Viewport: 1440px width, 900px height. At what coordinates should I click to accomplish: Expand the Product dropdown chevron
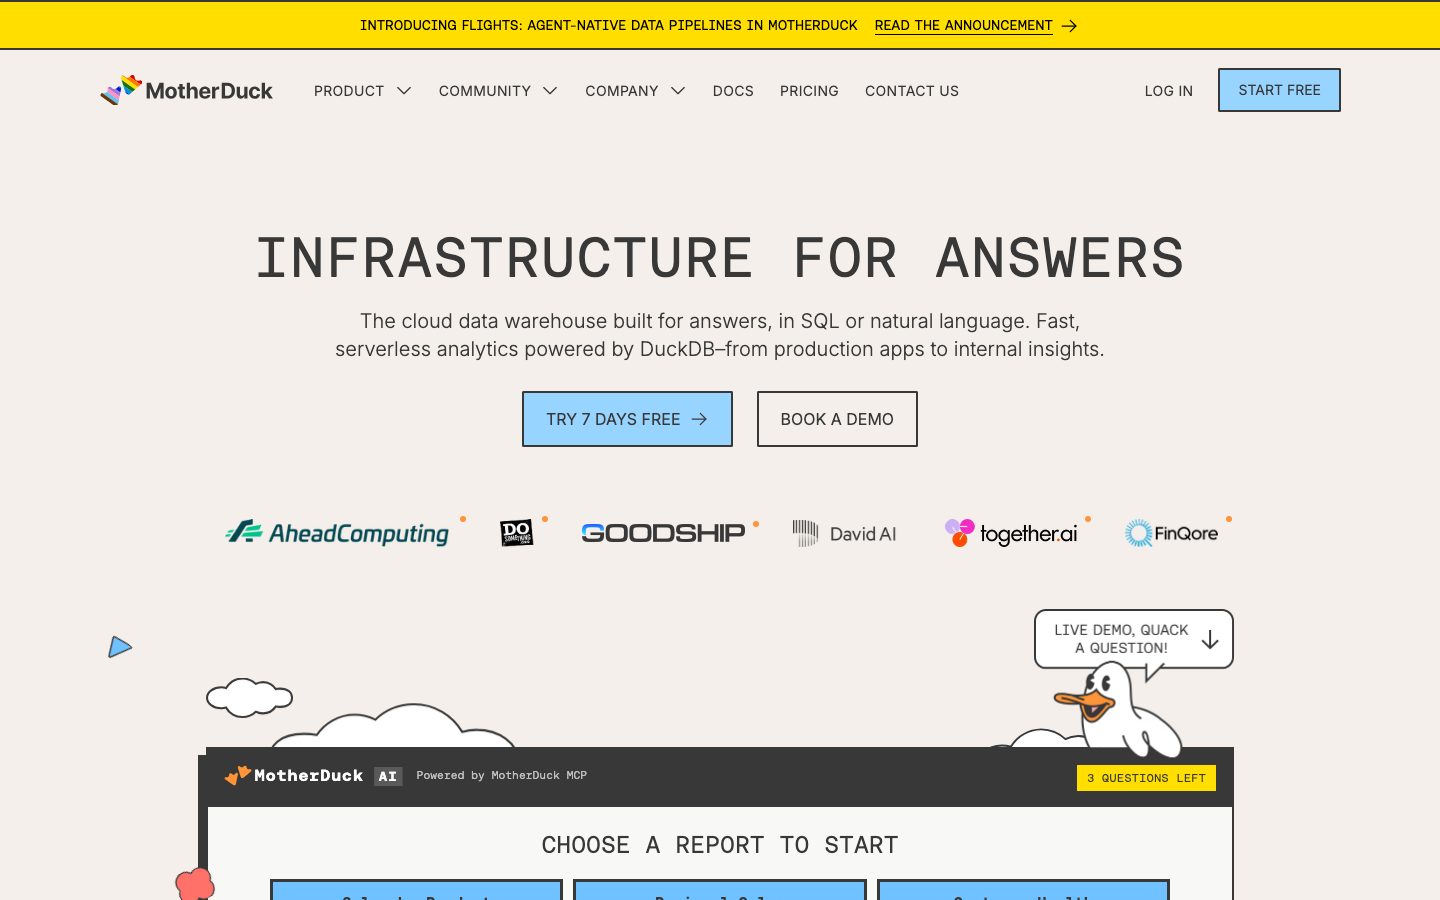pos(404,91)
